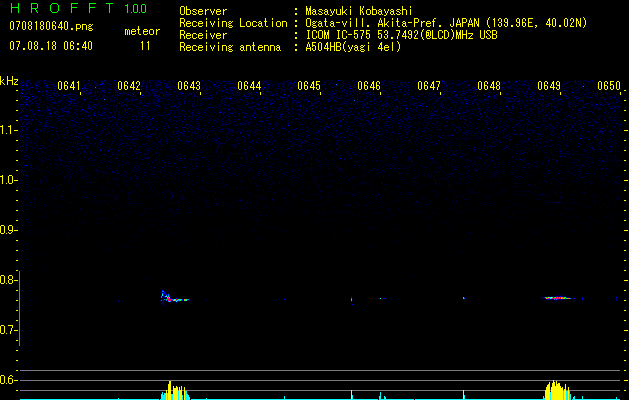This screenshot has width=629, height=400.
Task: Click the Receiver label
Action: tap(203, 35)
